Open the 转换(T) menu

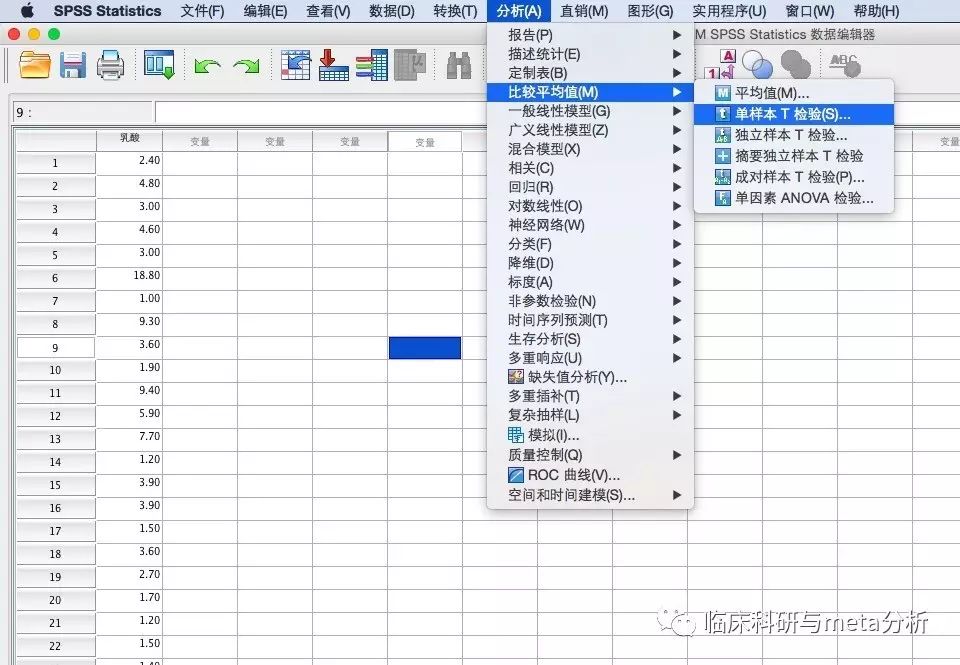455,11
